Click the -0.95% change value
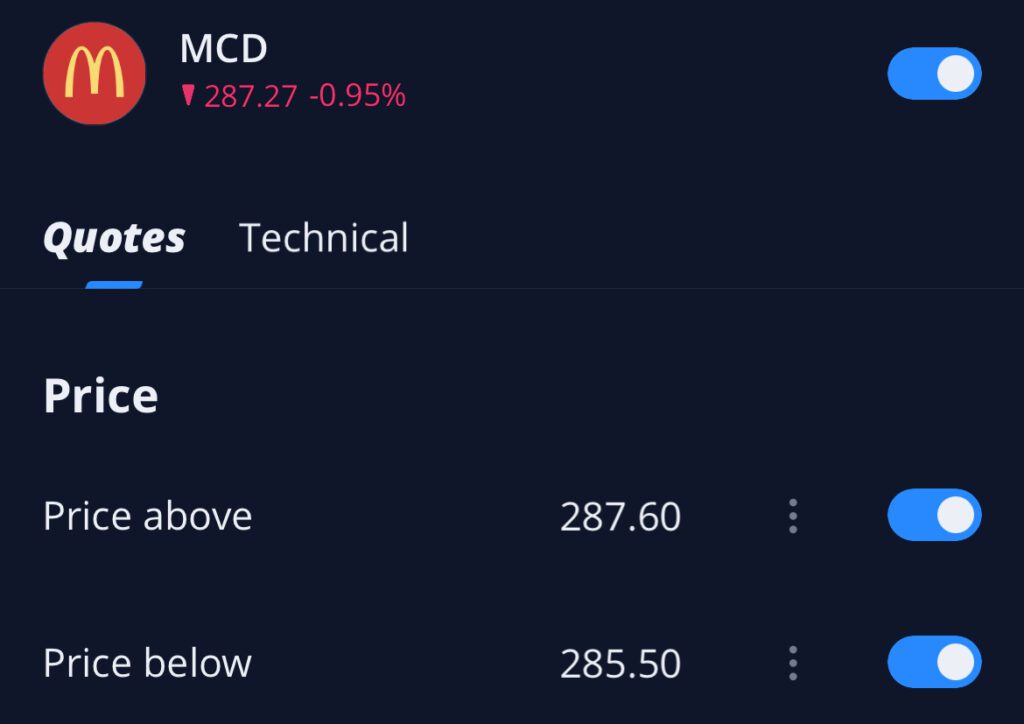The height and width of the screenshot is (724, 1024). coord(357,96)
